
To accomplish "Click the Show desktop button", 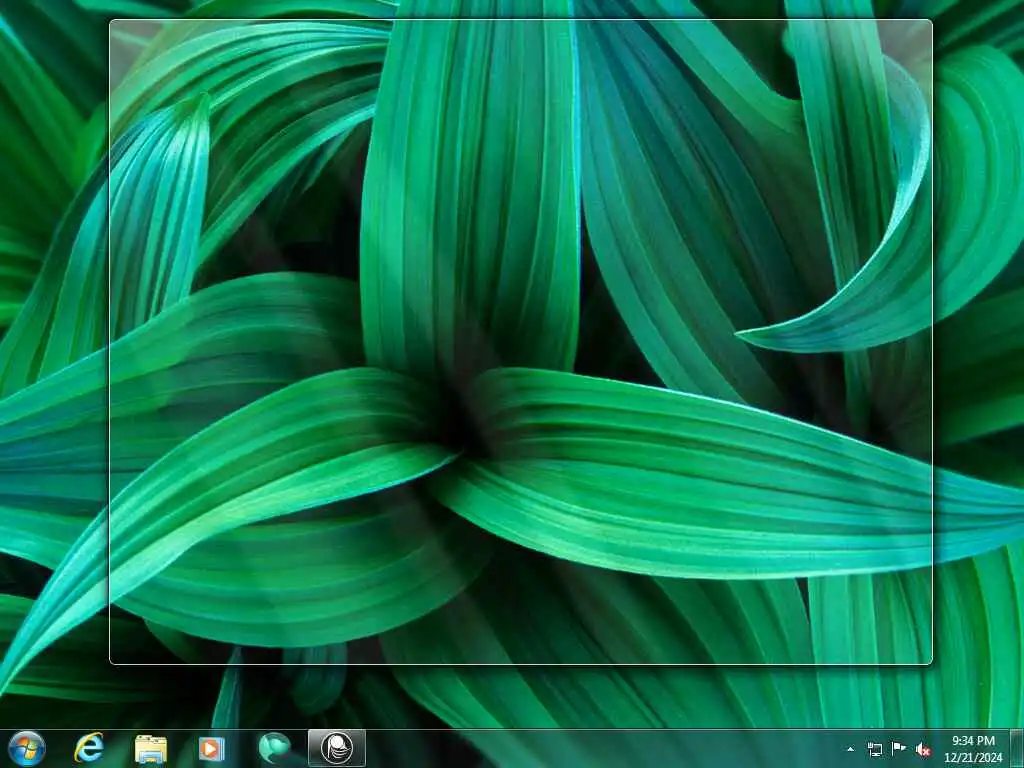I will pos(1017,749).
